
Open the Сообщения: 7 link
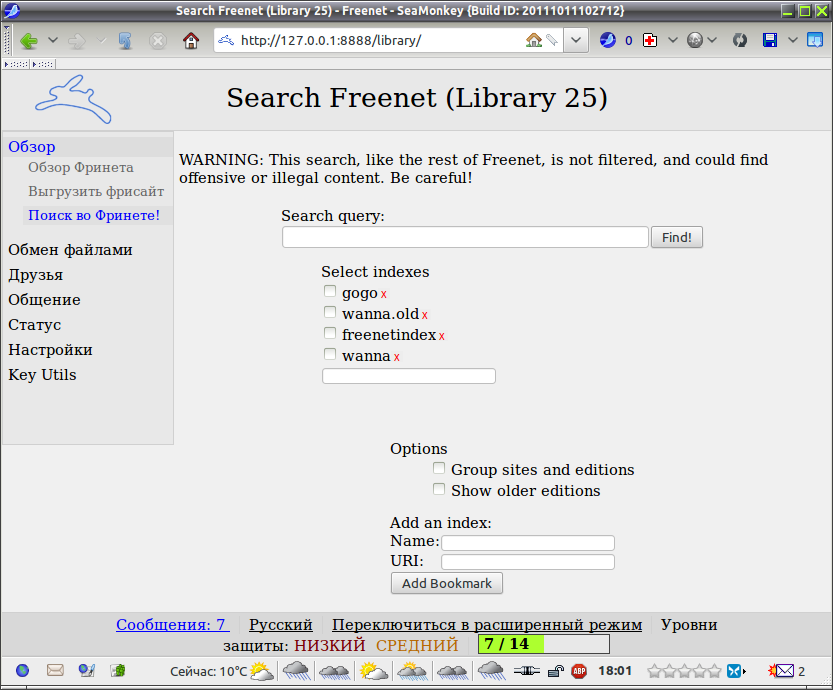click(x=173, y=625)
